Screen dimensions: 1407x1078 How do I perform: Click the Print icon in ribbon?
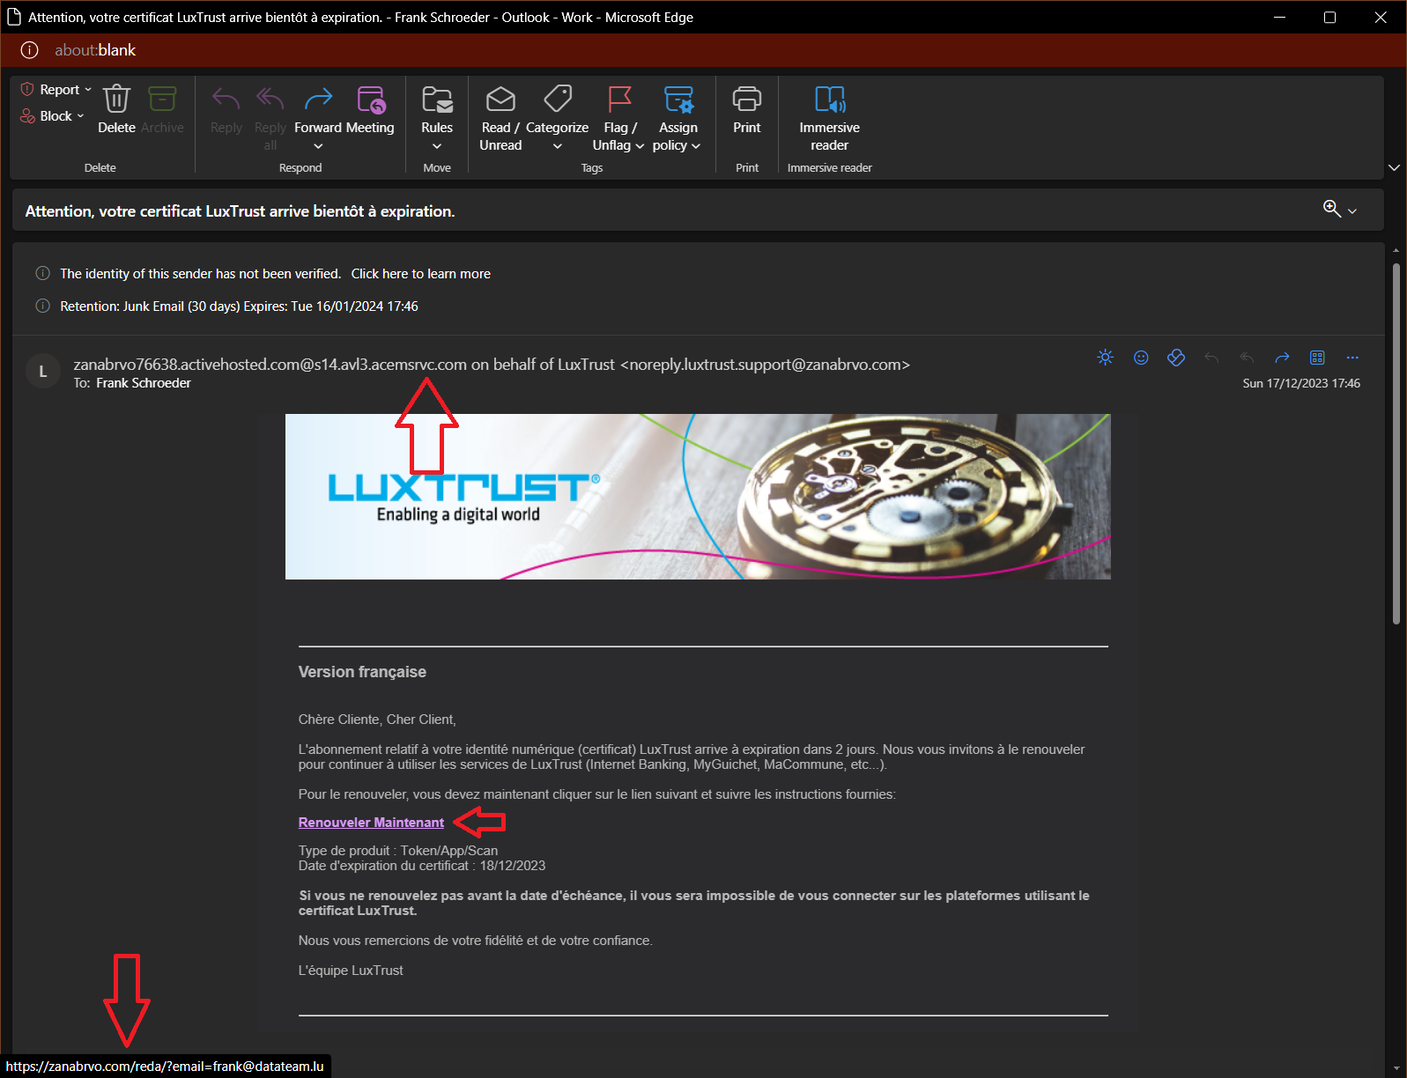point(747,101)
